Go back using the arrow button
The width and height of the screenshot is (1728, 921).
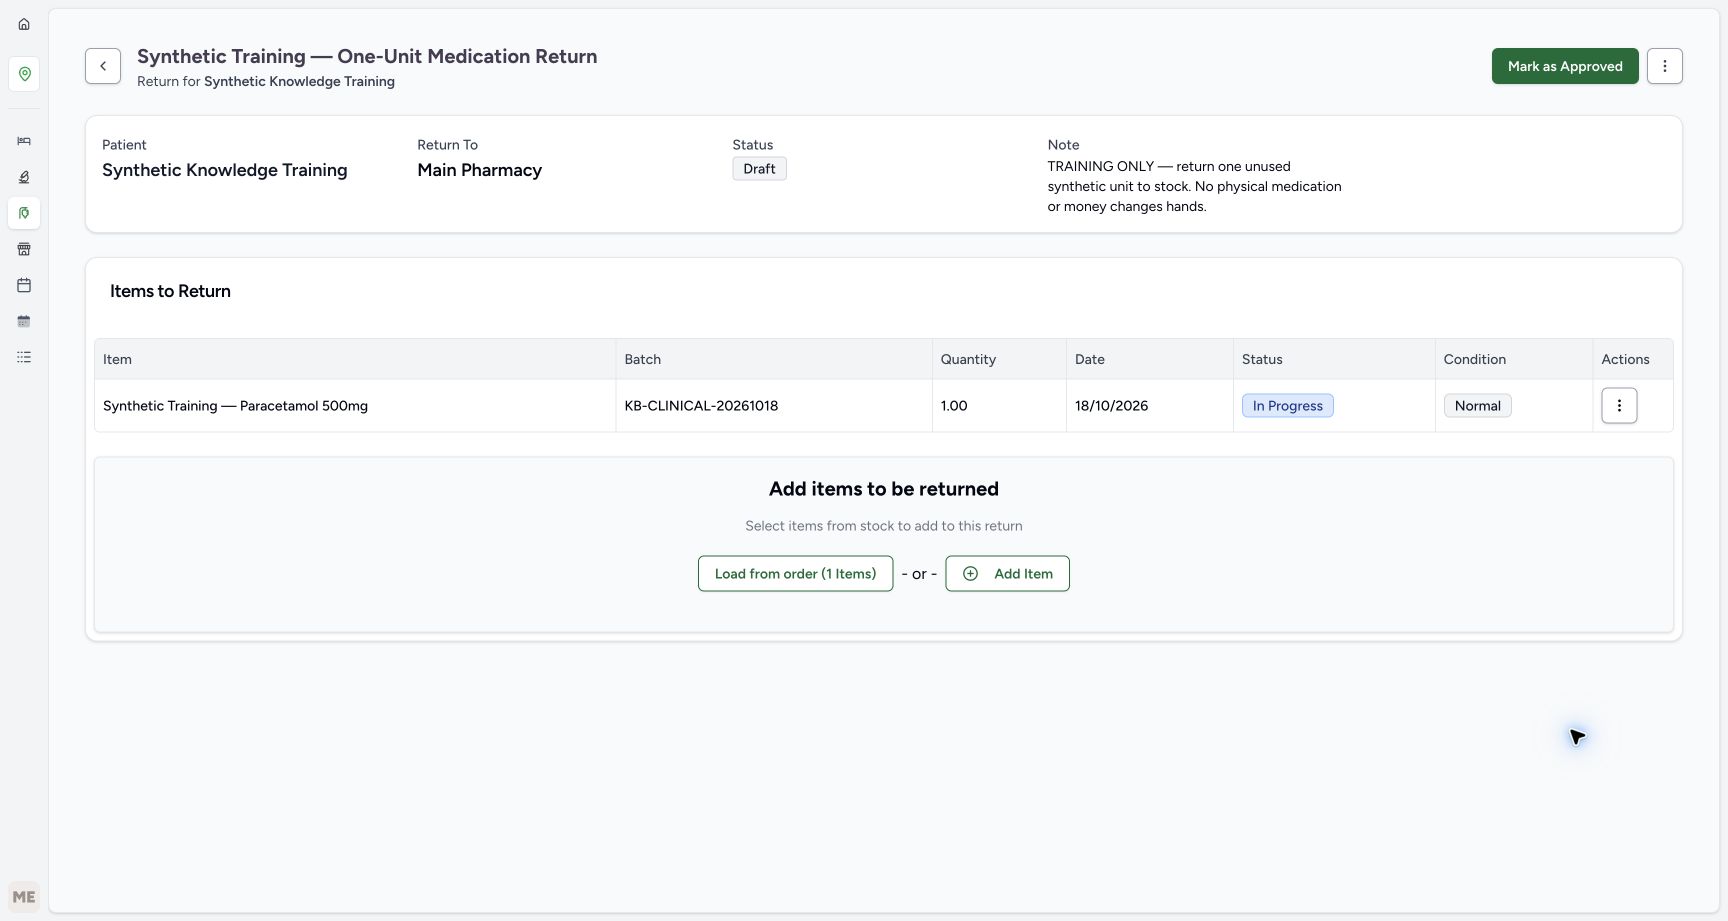[x=103, y=66]
